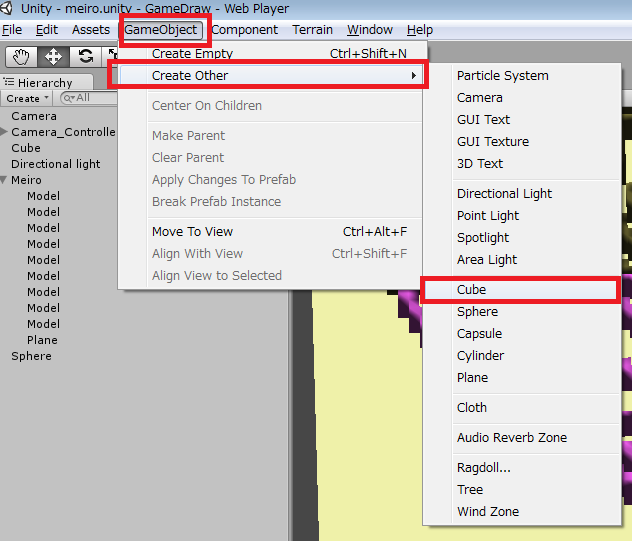Select the Move tool
The width and height of the screenshot is (632, 541).
point(53,56)
